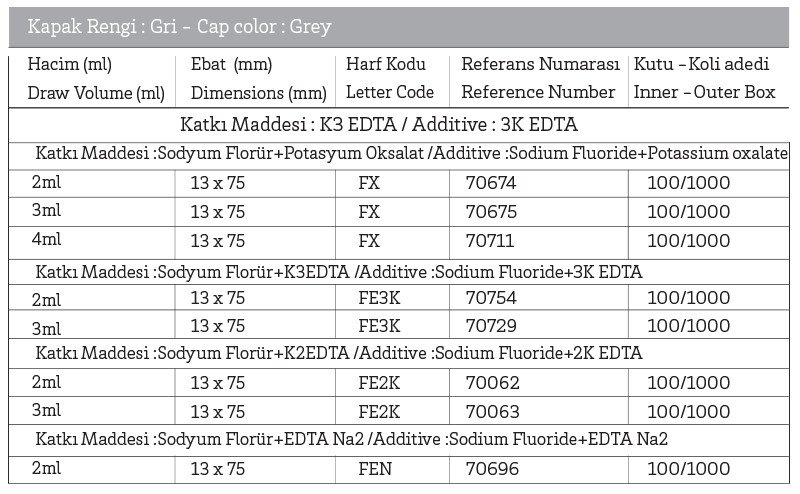The image size is (800, 494).
Task: Click the grey 'Kapak Rengi : Gri' title bar
Action: [400, 27]
